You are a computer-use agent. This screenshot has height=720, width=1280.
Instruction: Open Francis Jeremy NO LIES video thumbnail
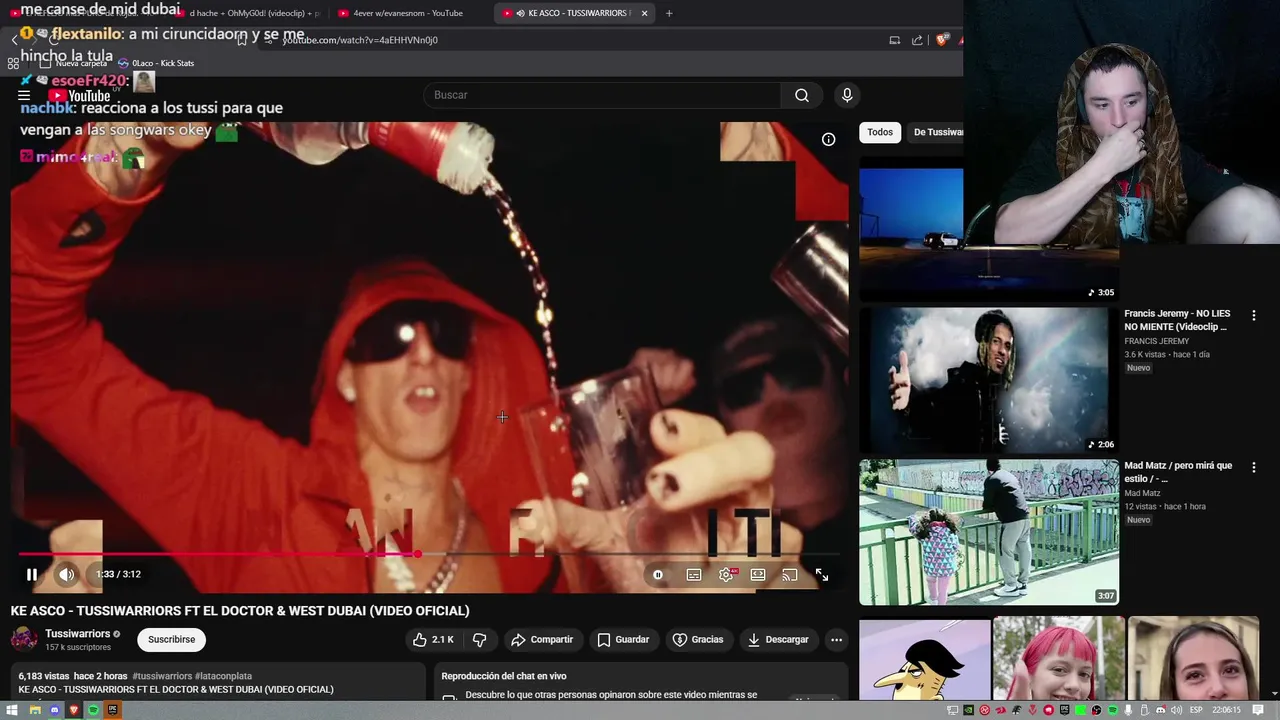coord(989,380)
